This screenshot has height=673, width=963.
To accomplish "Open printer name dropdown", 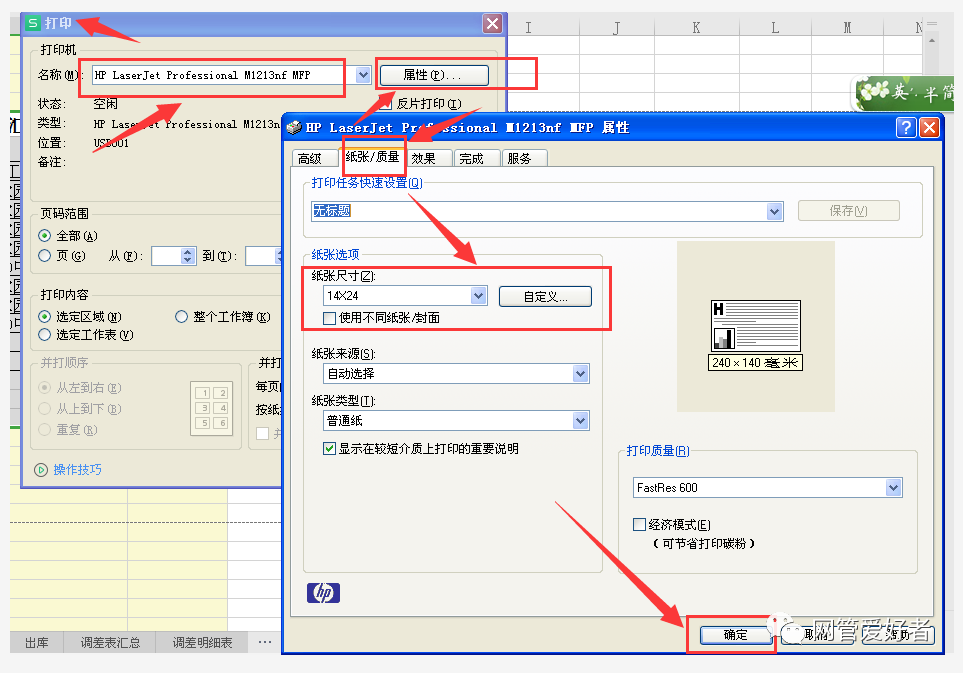I will pyautogui.click(x=364, y=75).
